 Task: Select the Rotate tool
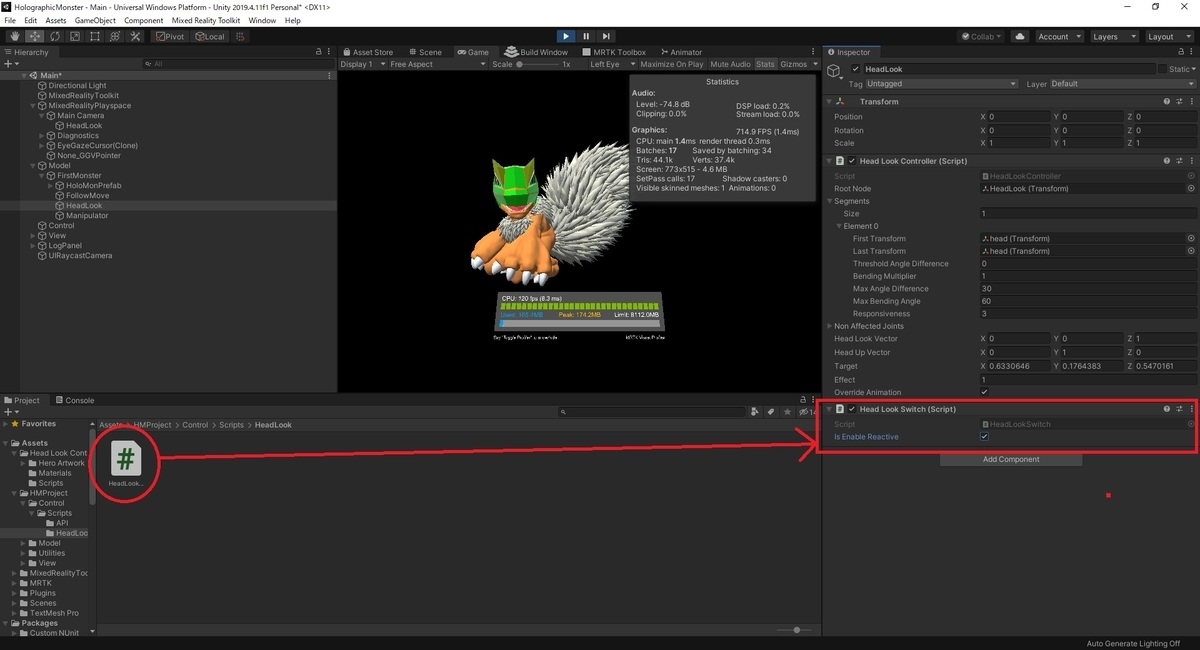54,36
